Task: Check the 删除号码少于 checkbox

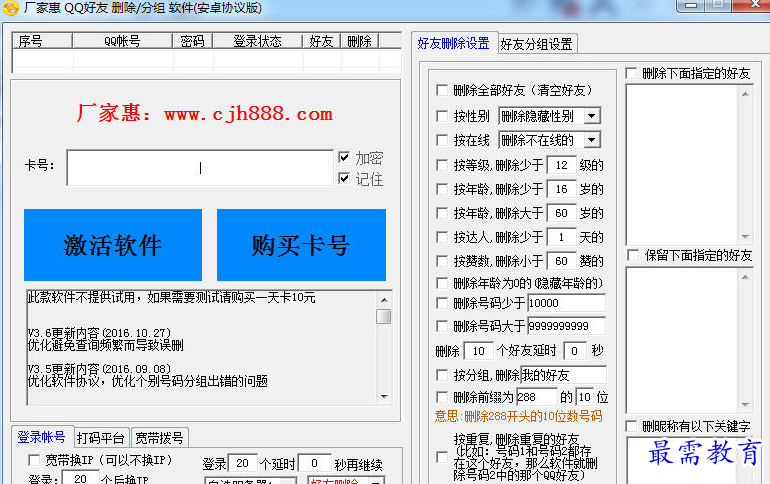Action: point(442,303)
